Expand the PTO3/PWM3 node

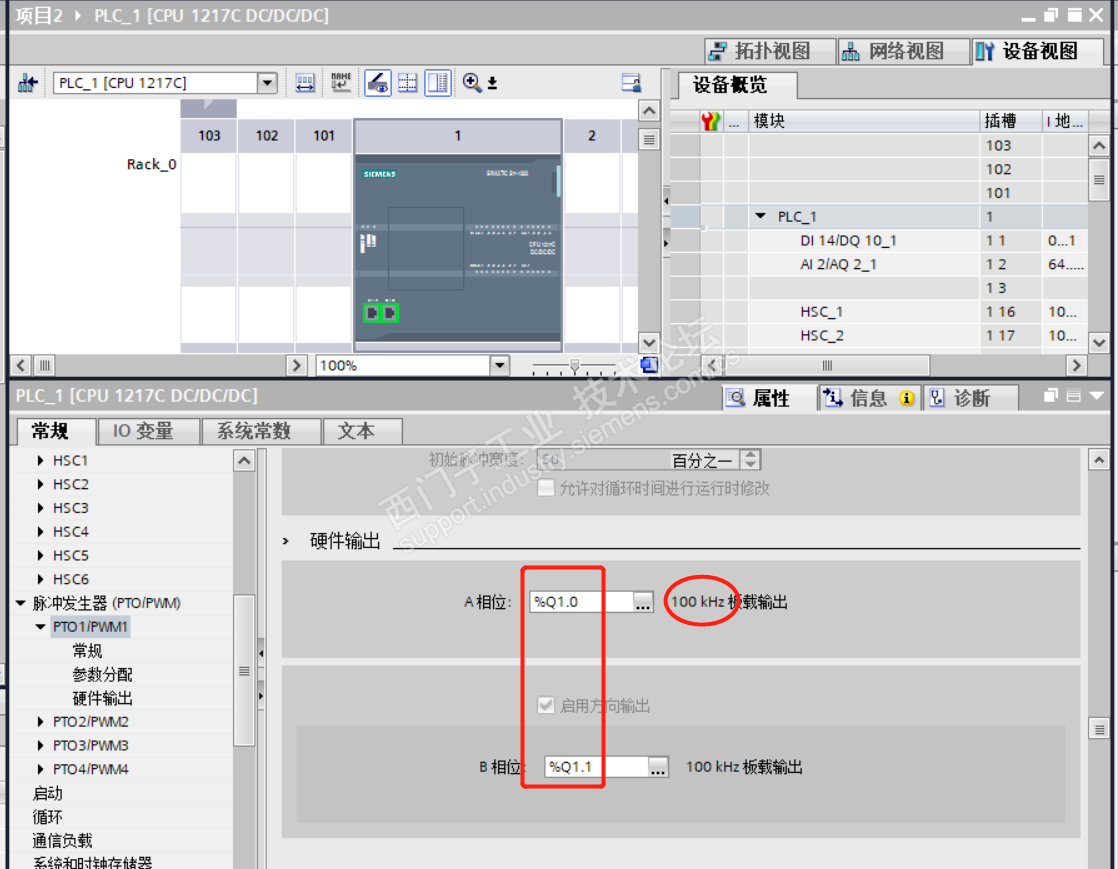[x=40, y=746]
